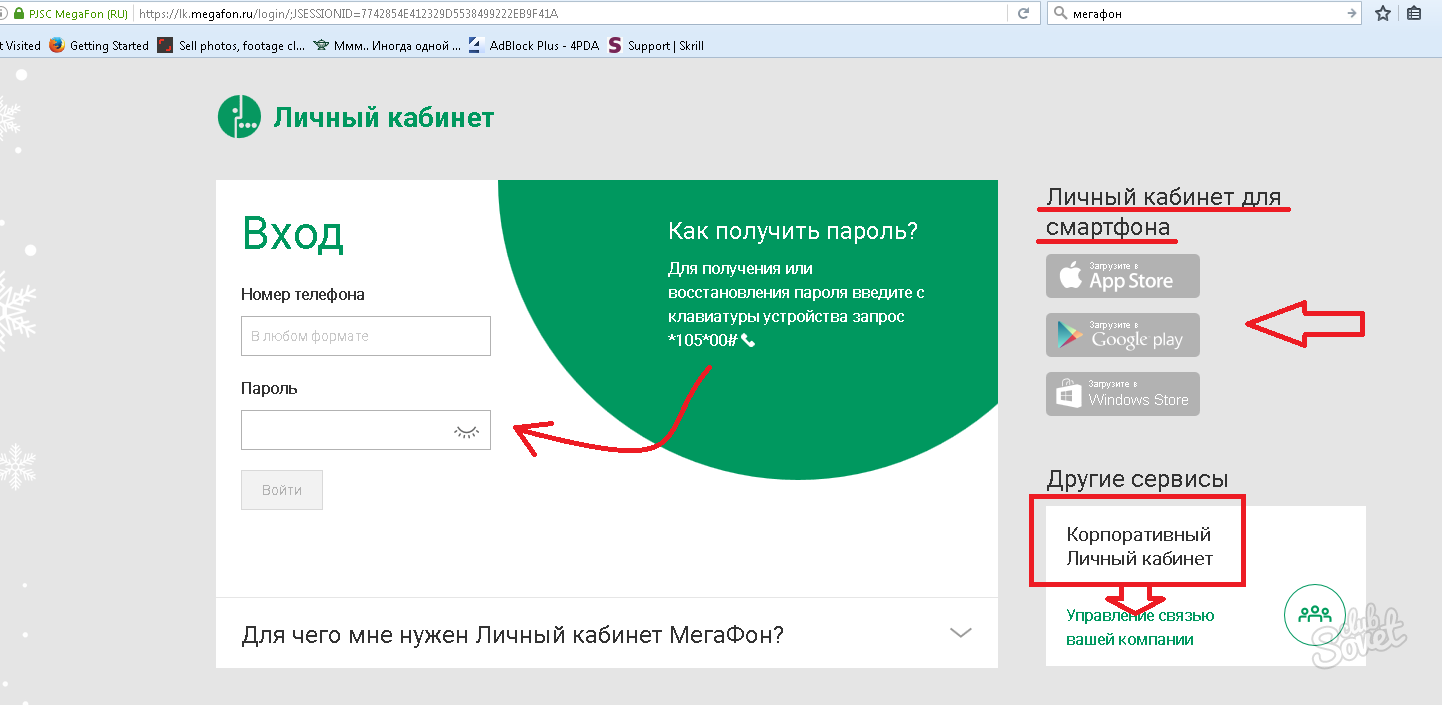The height and width of the screenshot is (705, 1442).
Task: Reload the page using the refresh icon
Action: tap(1023, 14)
